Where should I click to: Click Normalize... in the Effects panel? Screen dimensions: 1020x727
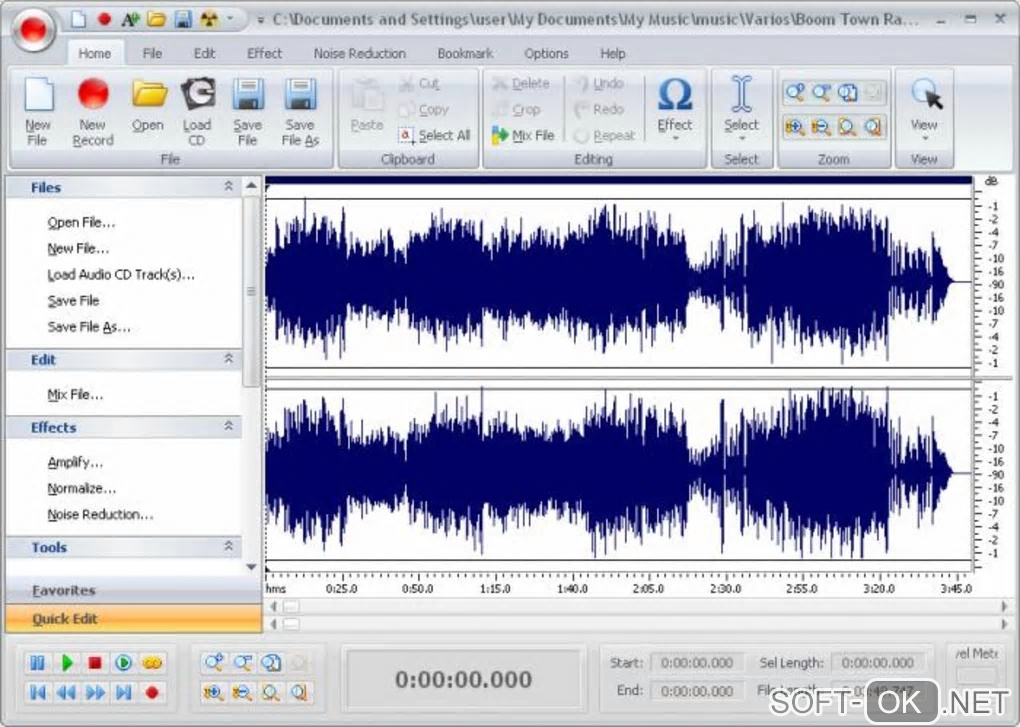82,489
